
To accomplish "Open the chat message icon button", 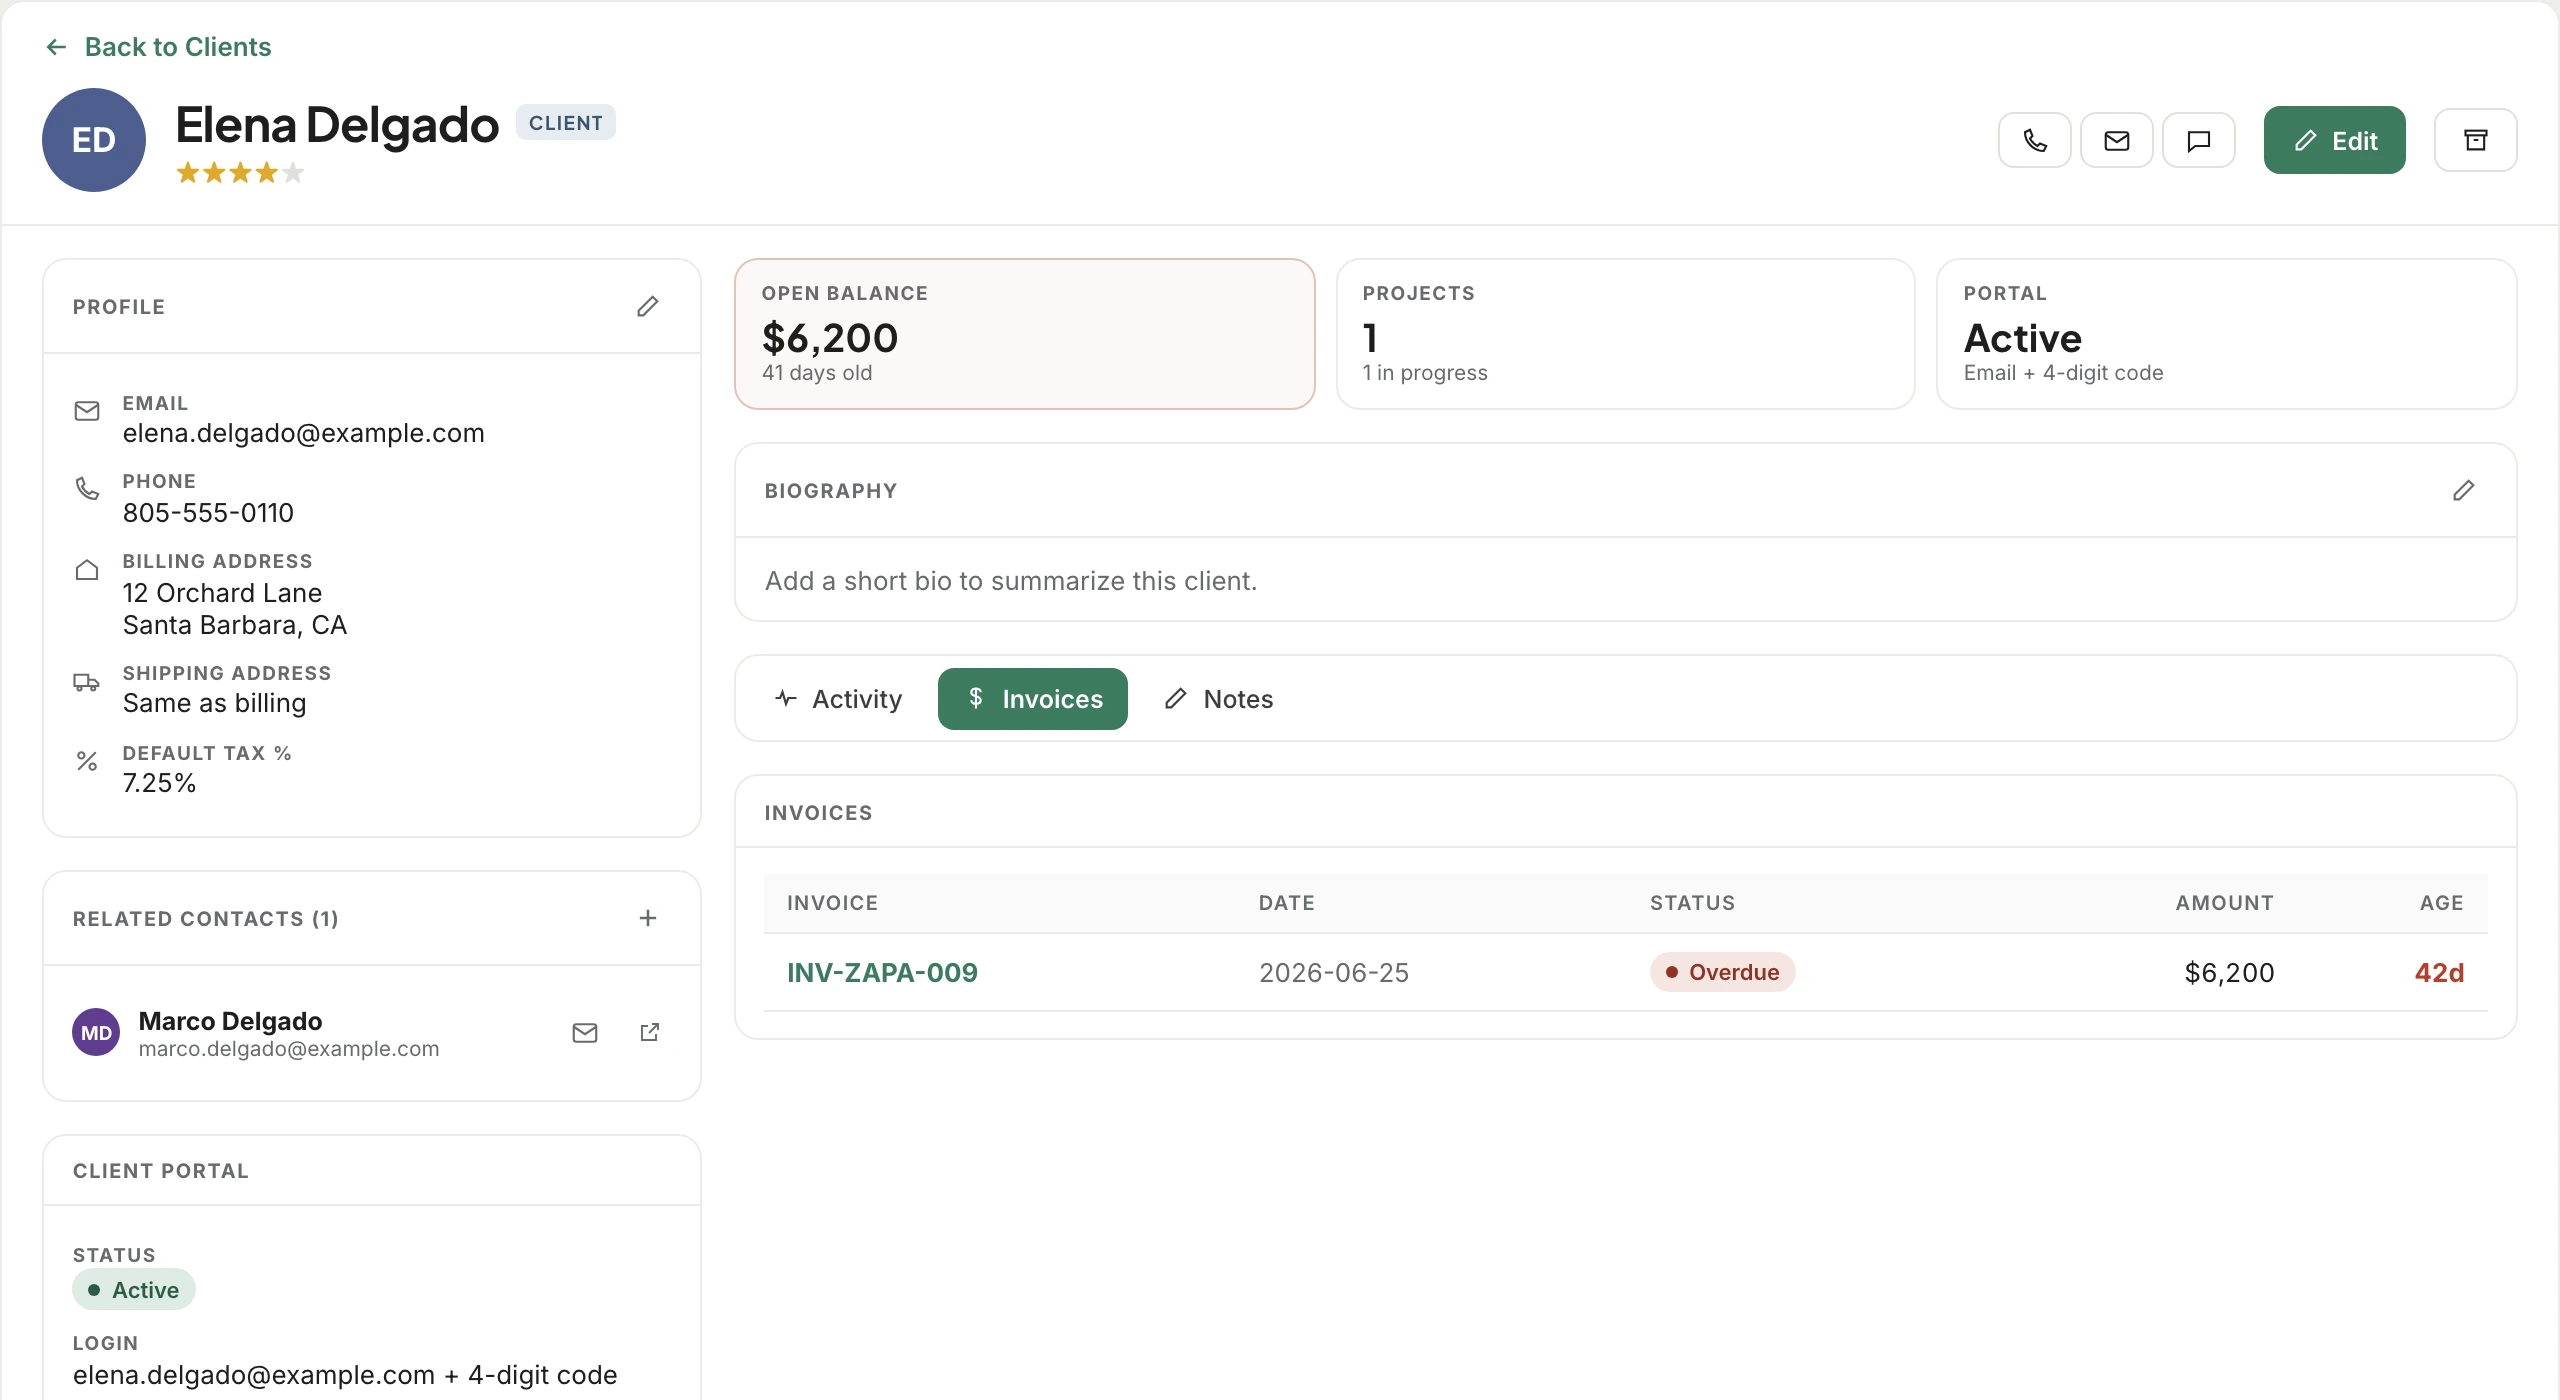I will [x=2198, y=140].
